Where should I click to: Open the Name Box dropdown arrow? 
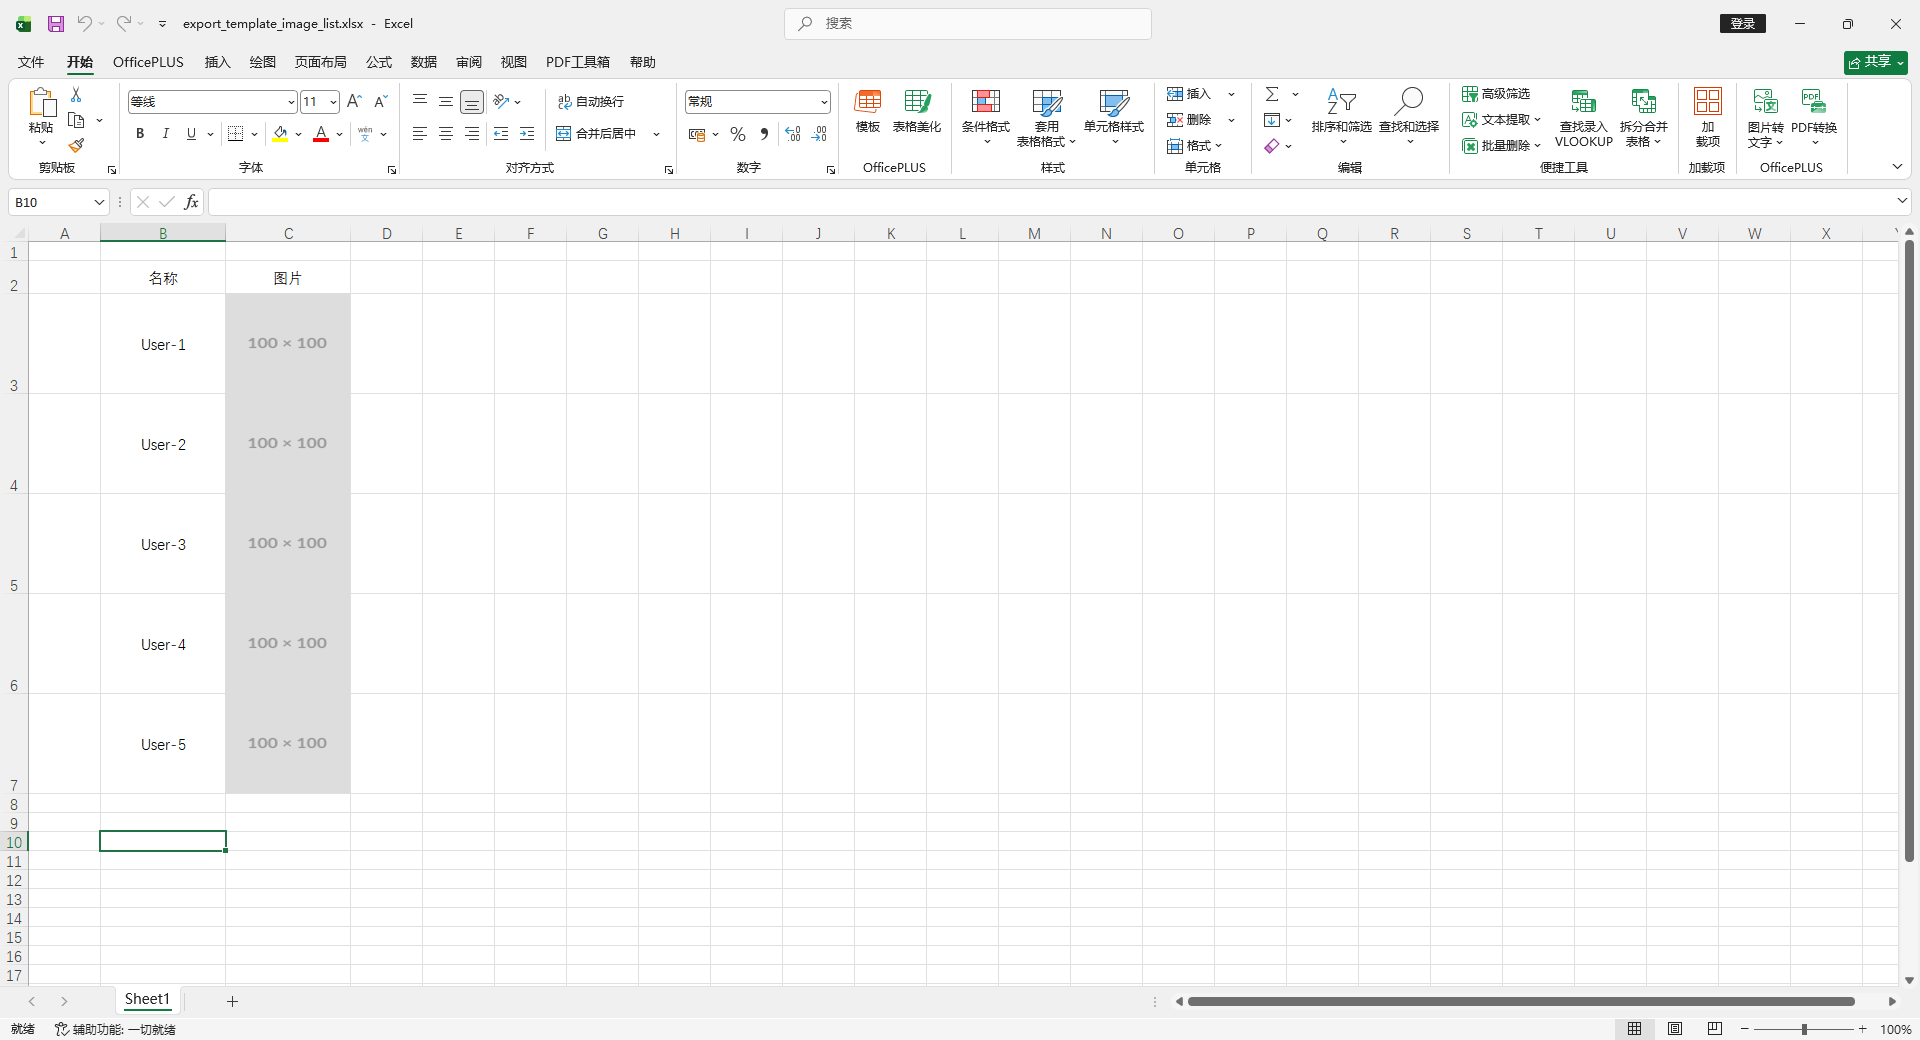[99, 203]
